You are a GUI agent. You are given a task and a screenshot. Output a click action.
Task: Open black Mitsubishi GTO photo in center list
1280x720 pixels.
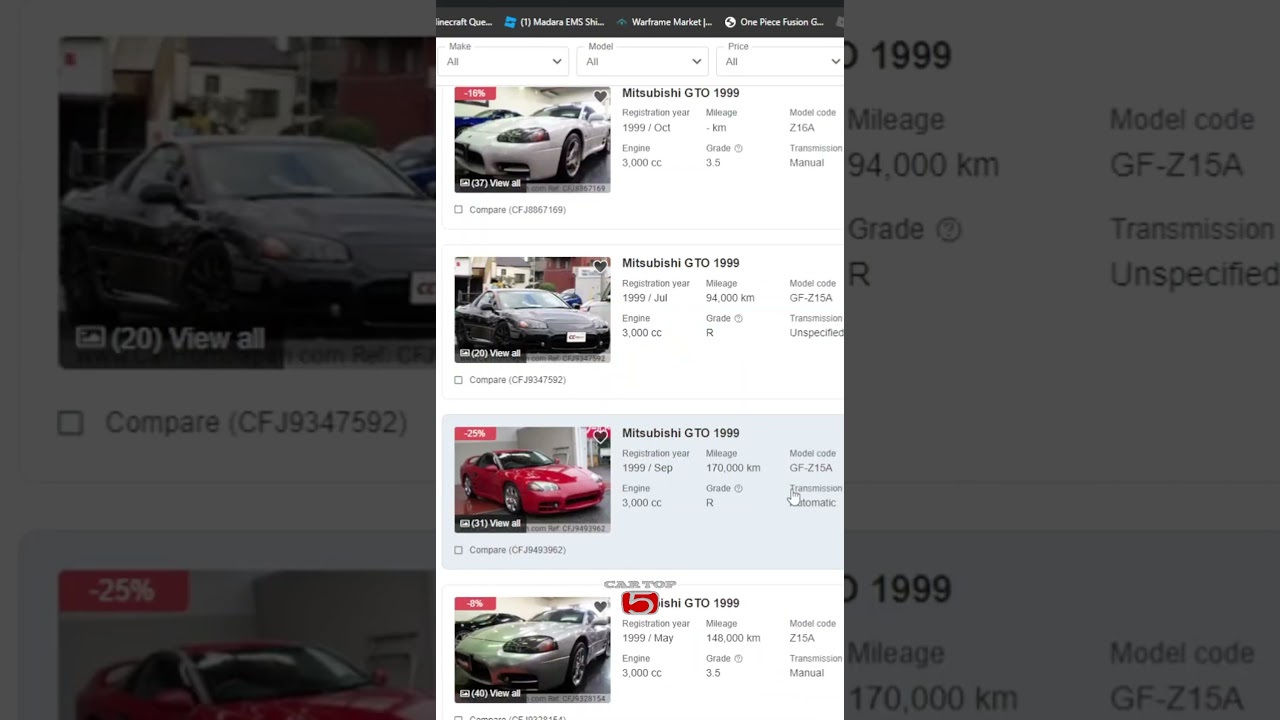tap(532, 309)
